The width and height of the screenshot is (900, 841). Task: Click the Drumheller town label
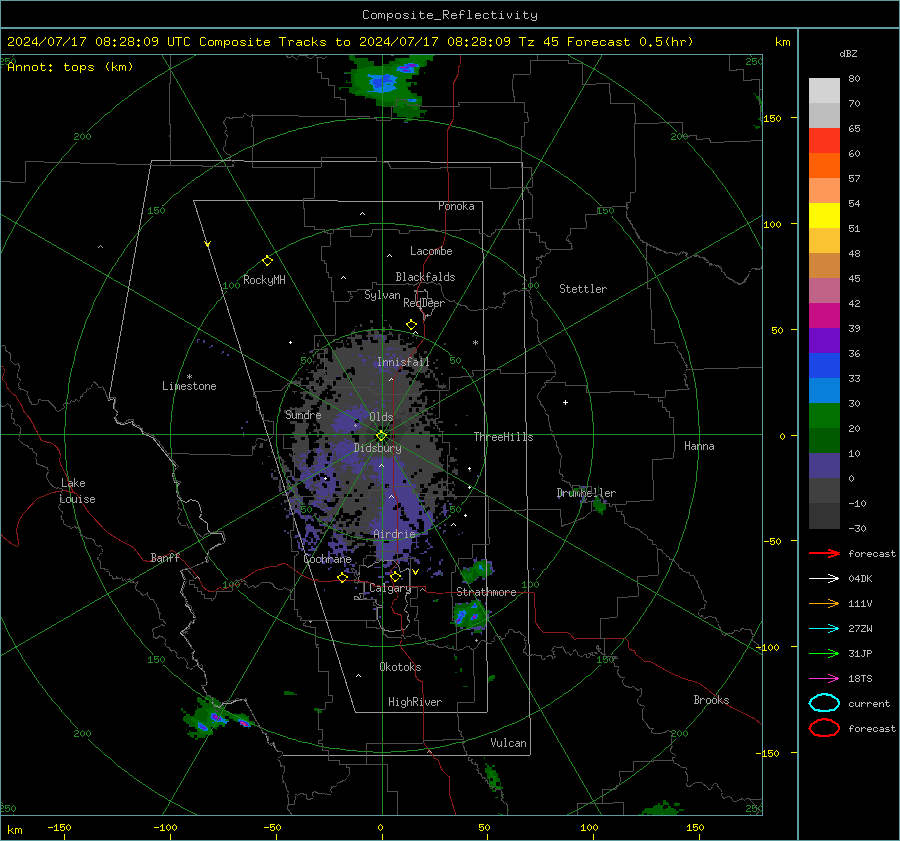(x=586, y=493)
